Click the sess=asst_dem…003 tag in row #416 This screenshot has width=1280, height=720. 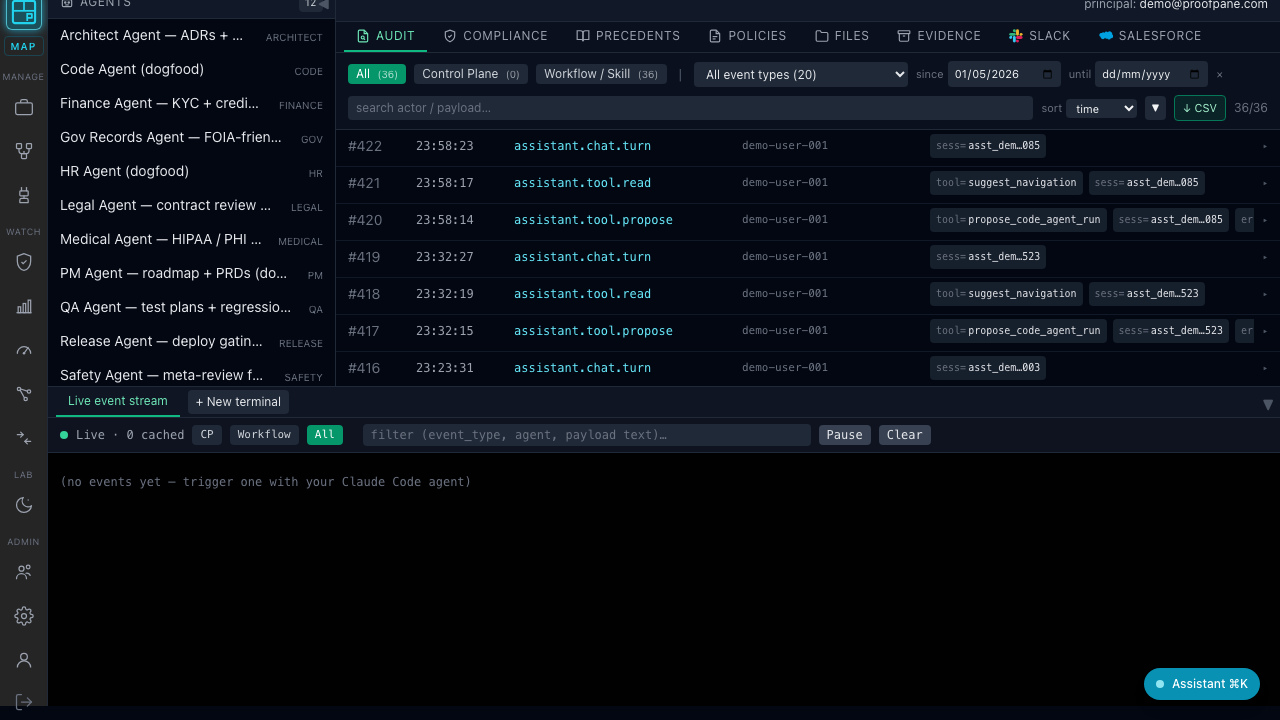pos(988,368)
